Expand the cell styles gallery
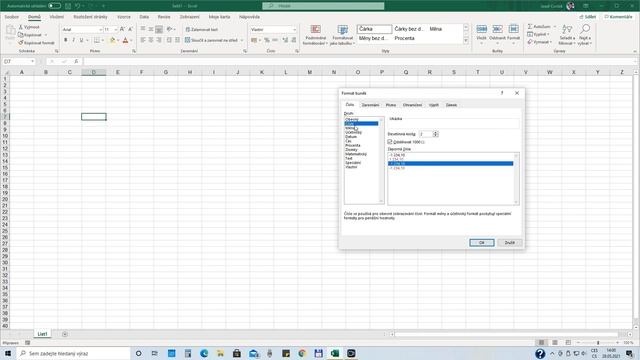 466,41
